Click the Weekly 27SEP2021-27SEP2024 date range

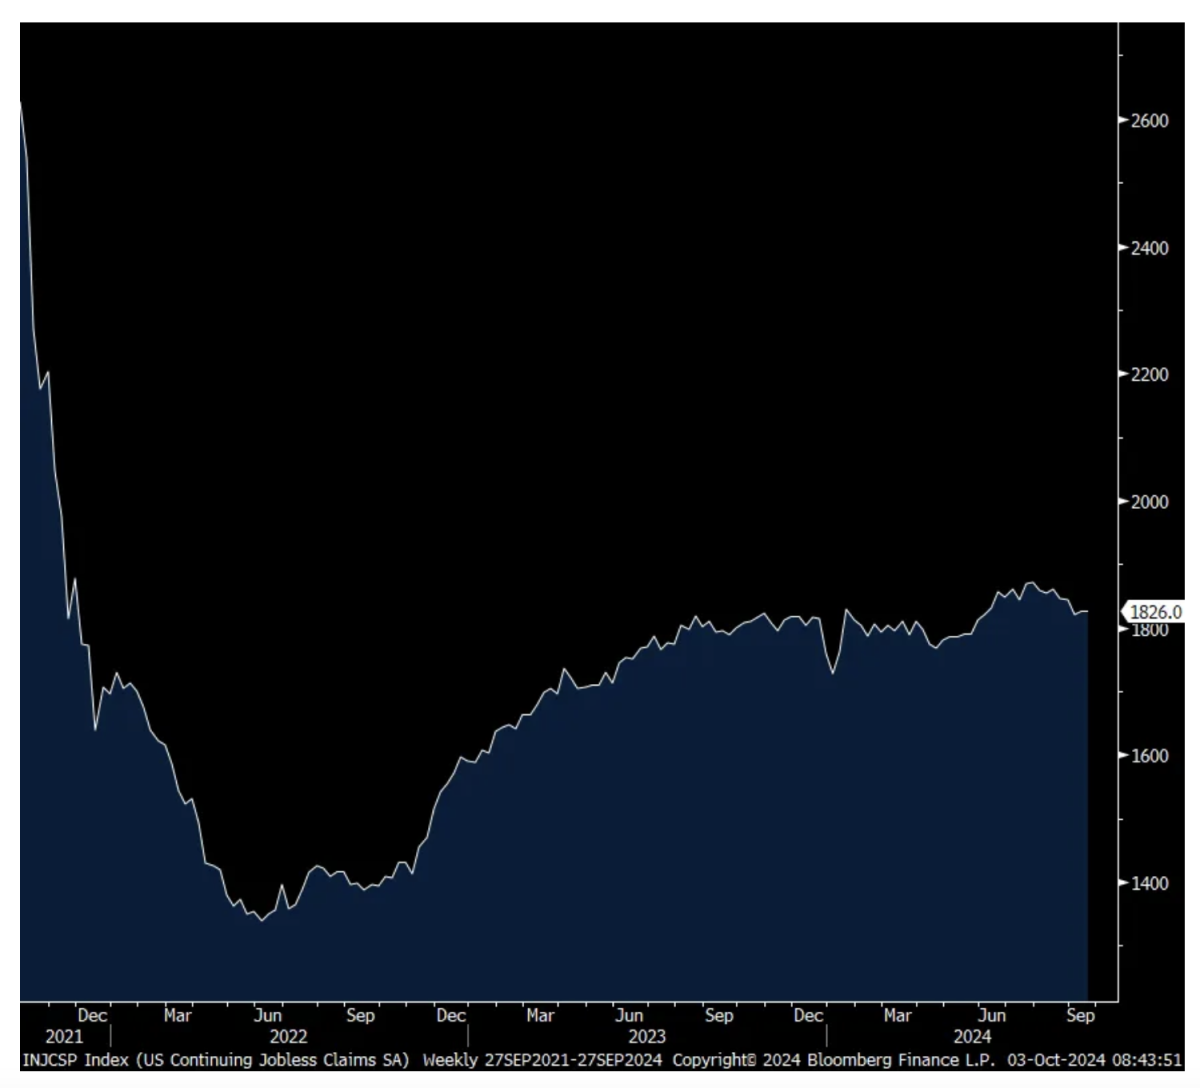pyautogui.click(x=542, y=1060)
